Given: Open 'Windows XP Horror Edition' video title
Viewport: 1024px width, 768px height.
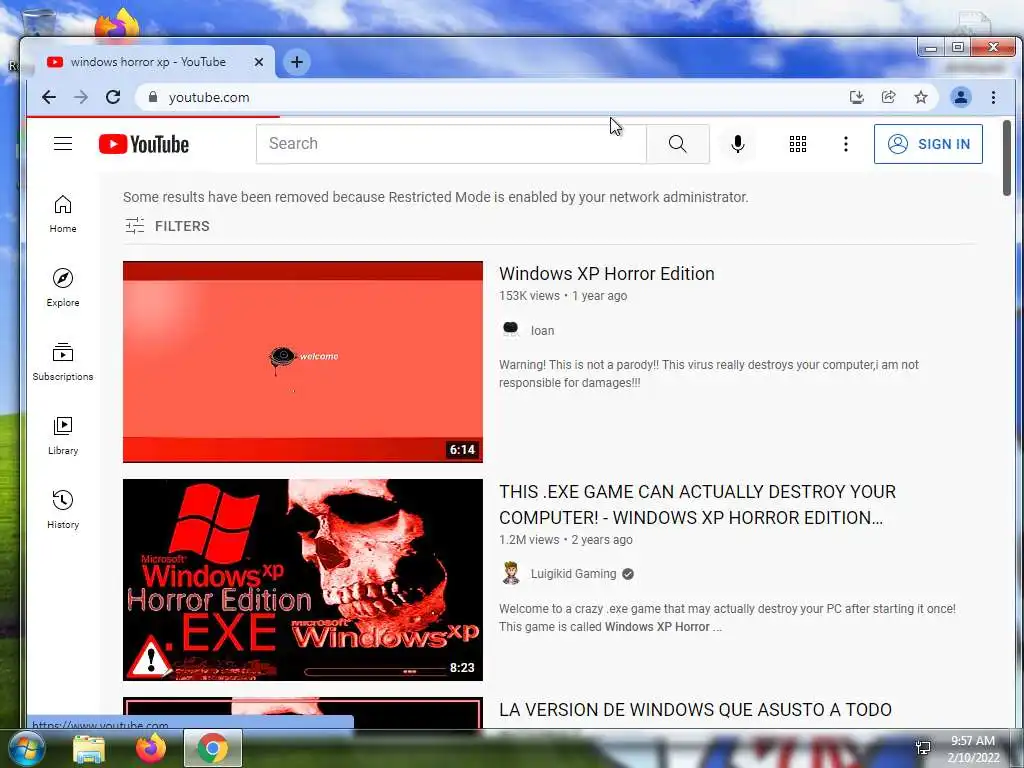Looking at the screenshot, I should pyautogui.click(x=607, y=274).
